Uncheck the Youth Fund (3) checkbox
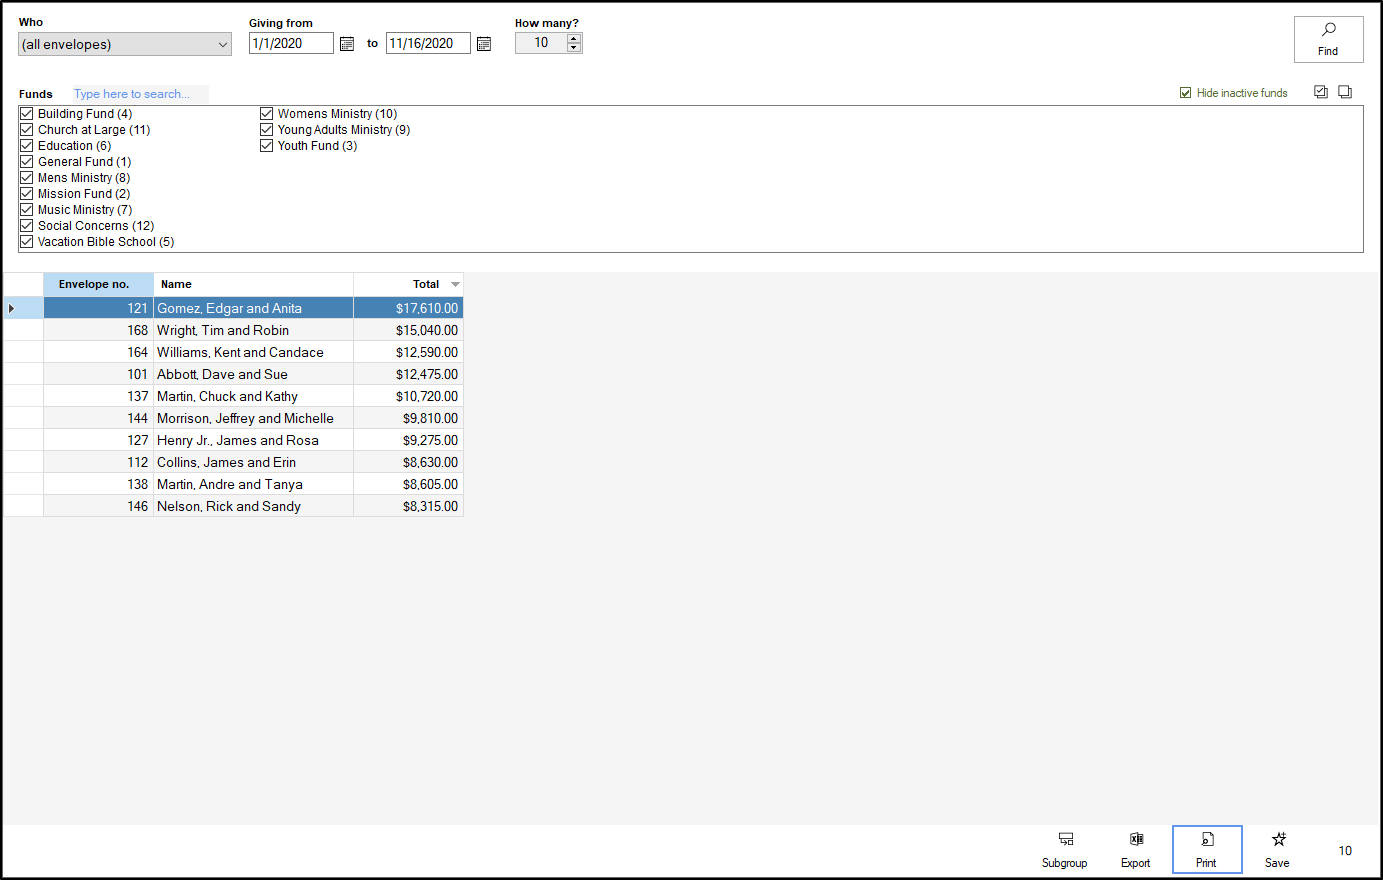The height and width of the screenshot is (880, 1383). coord(267,146)
